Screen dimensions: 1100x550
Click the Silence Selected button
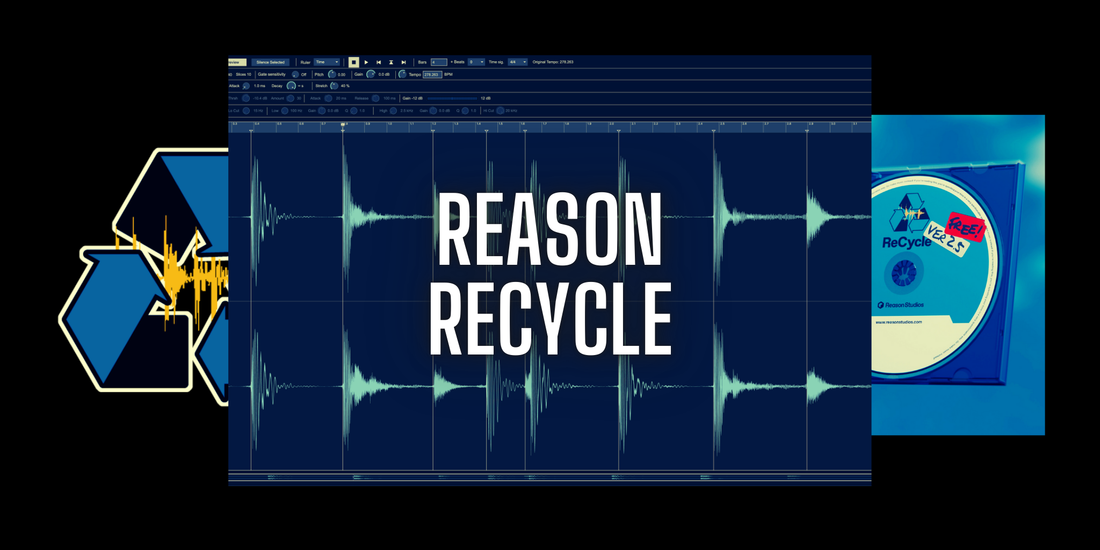click(271, 62)
